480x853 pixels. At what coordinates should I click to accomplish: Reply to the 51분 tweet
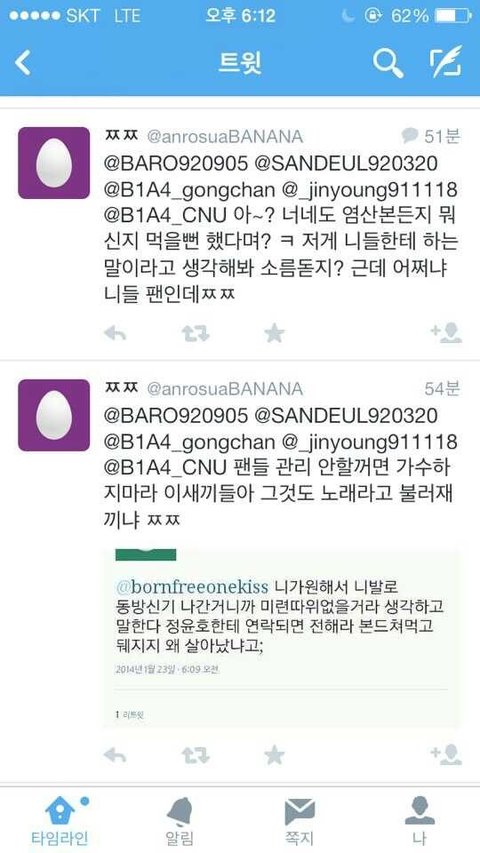(115, 332)
